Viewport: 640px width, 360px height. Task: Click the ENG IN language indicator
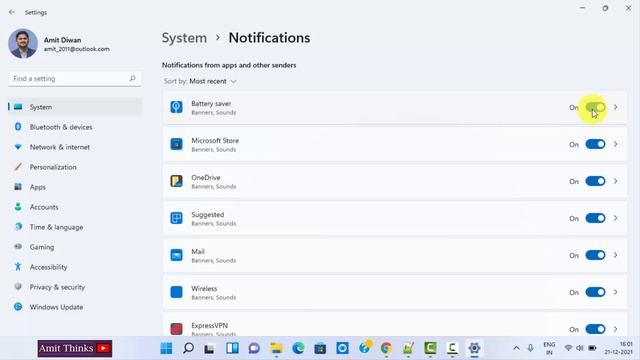549,348
